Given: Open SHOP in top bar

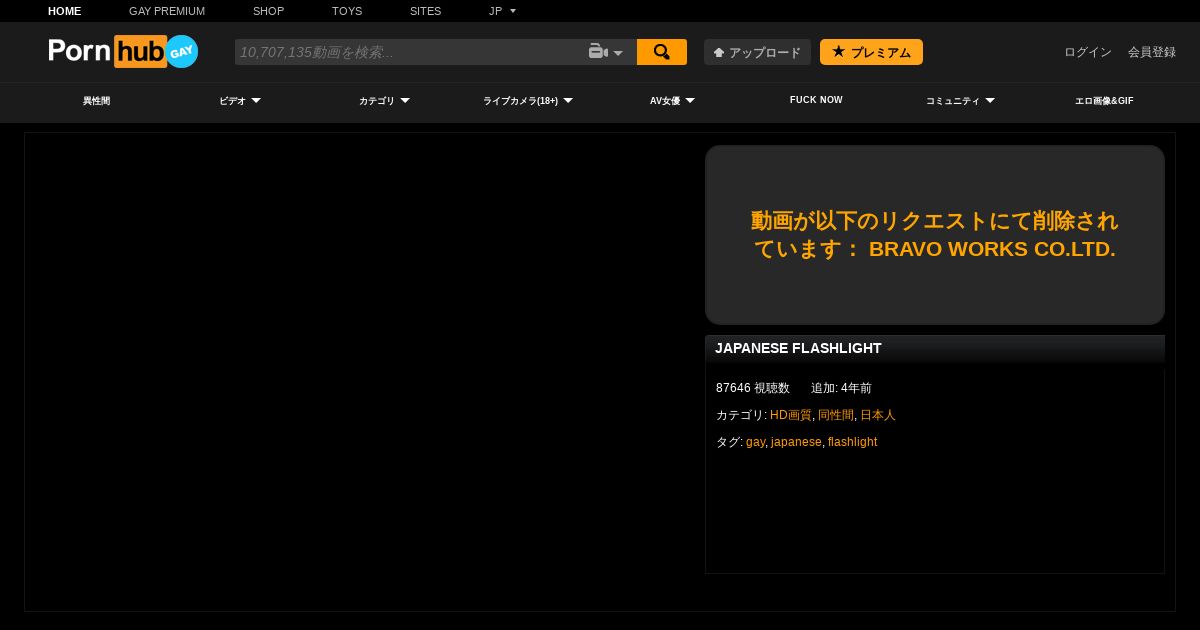Looking at the screenshot, I should (x=268, y=11).
